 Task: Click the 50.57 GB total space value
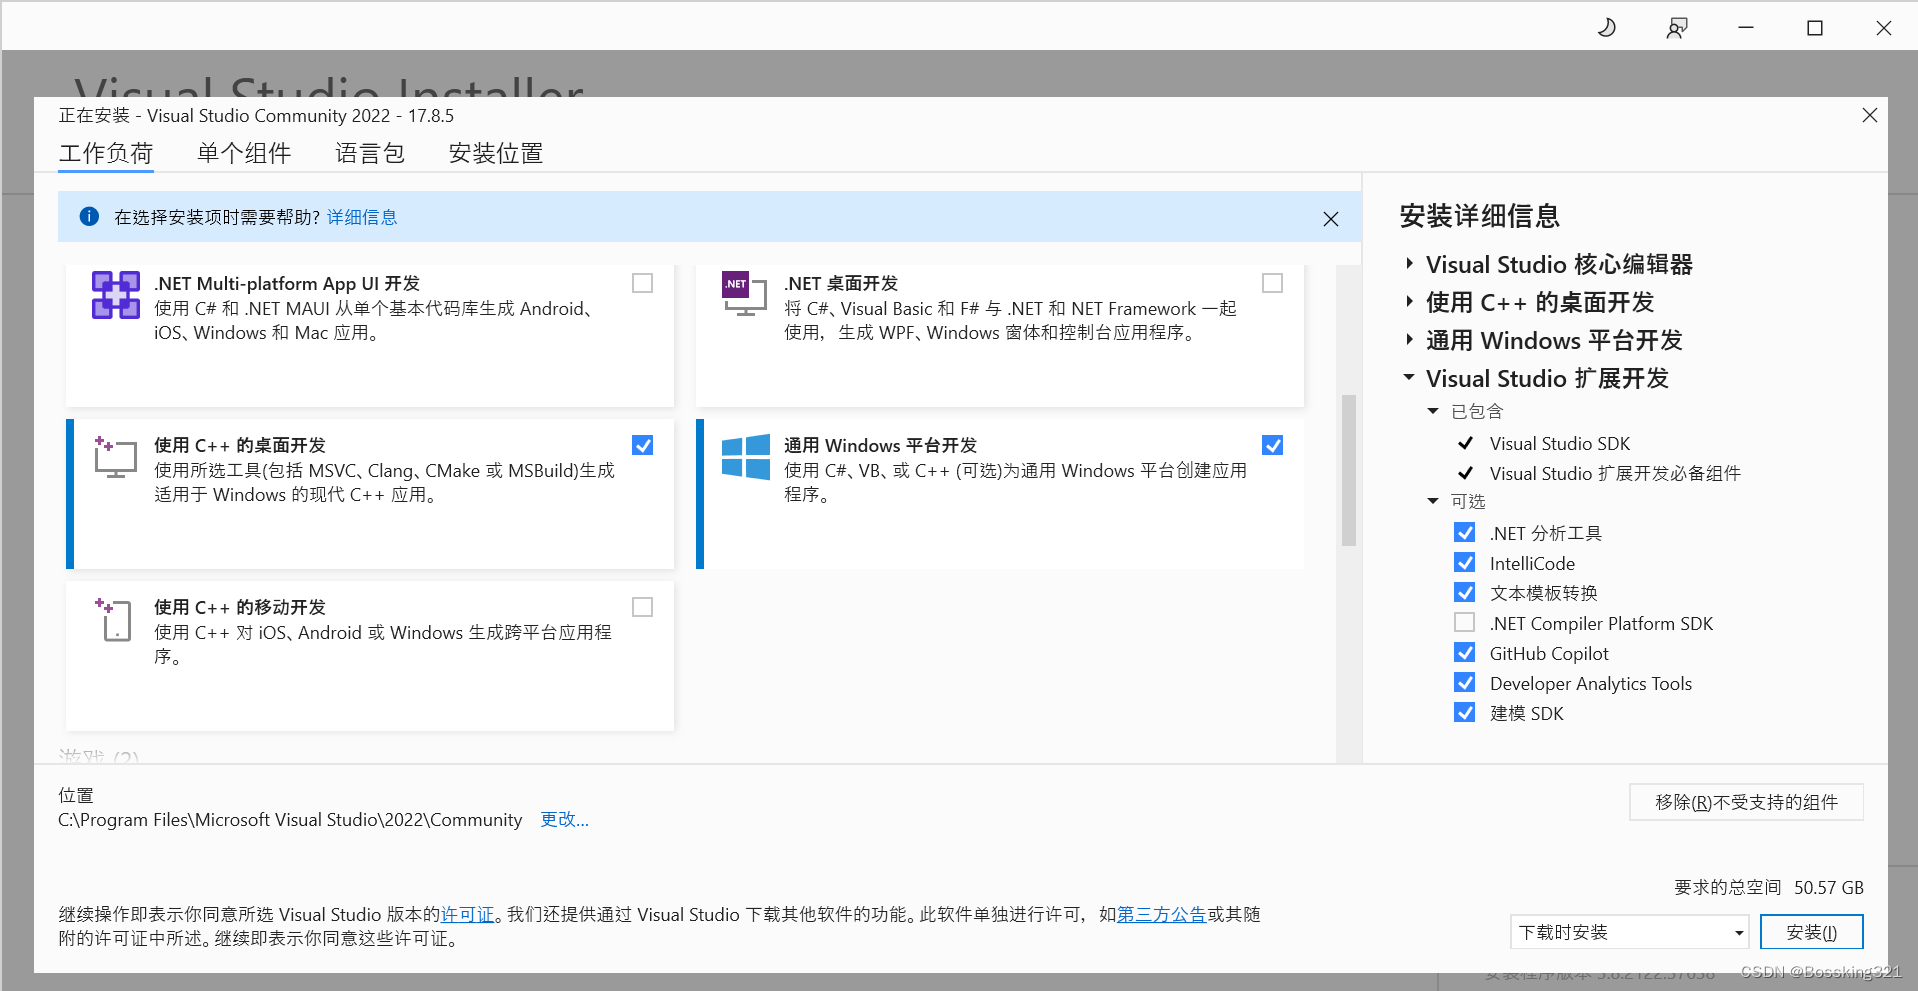point(1829,887)
